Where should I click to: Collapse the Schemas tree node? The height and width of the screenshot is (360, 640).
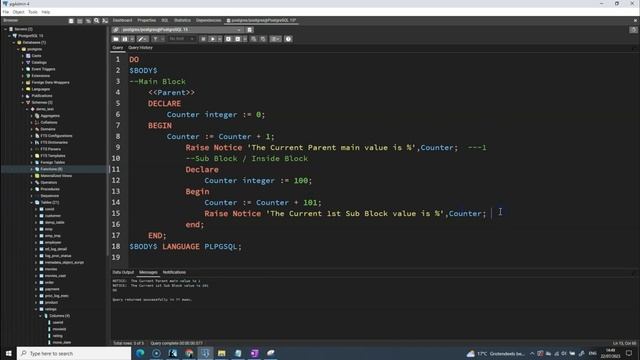[x=23, y=102]
